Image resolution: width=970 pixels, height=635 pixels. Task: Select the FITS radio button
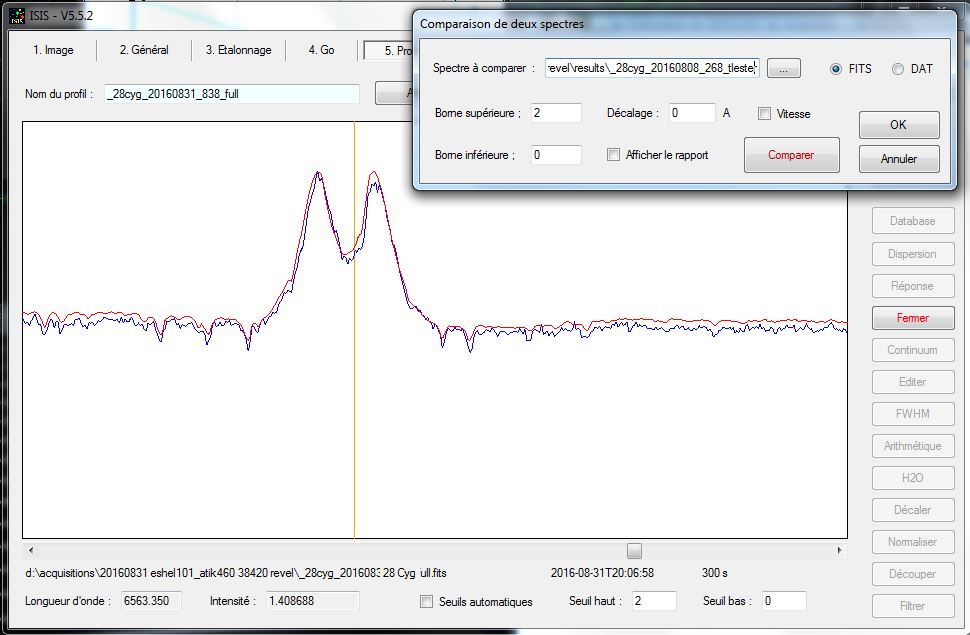(x=836, y=69)
